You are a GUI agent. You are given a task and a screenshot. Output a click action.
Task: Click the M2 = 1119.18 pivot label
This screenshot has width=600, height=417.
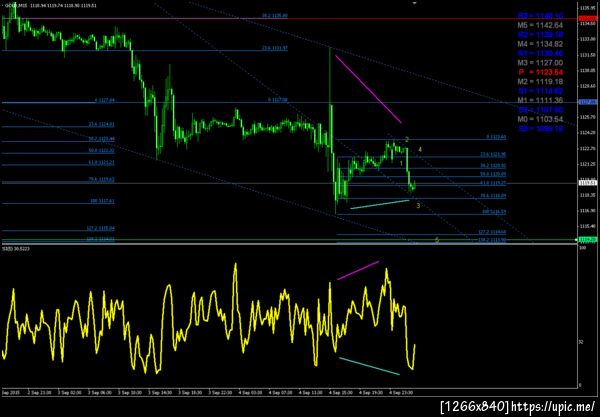(x=540, y=81)
